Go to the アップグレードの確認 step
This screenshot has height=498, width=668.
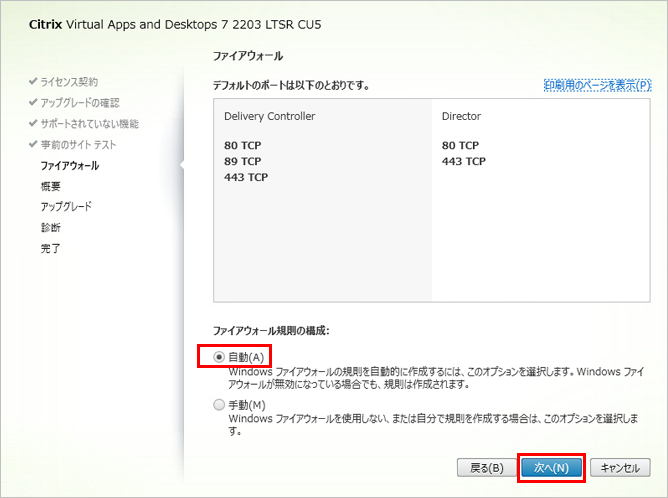pos(80,103)
